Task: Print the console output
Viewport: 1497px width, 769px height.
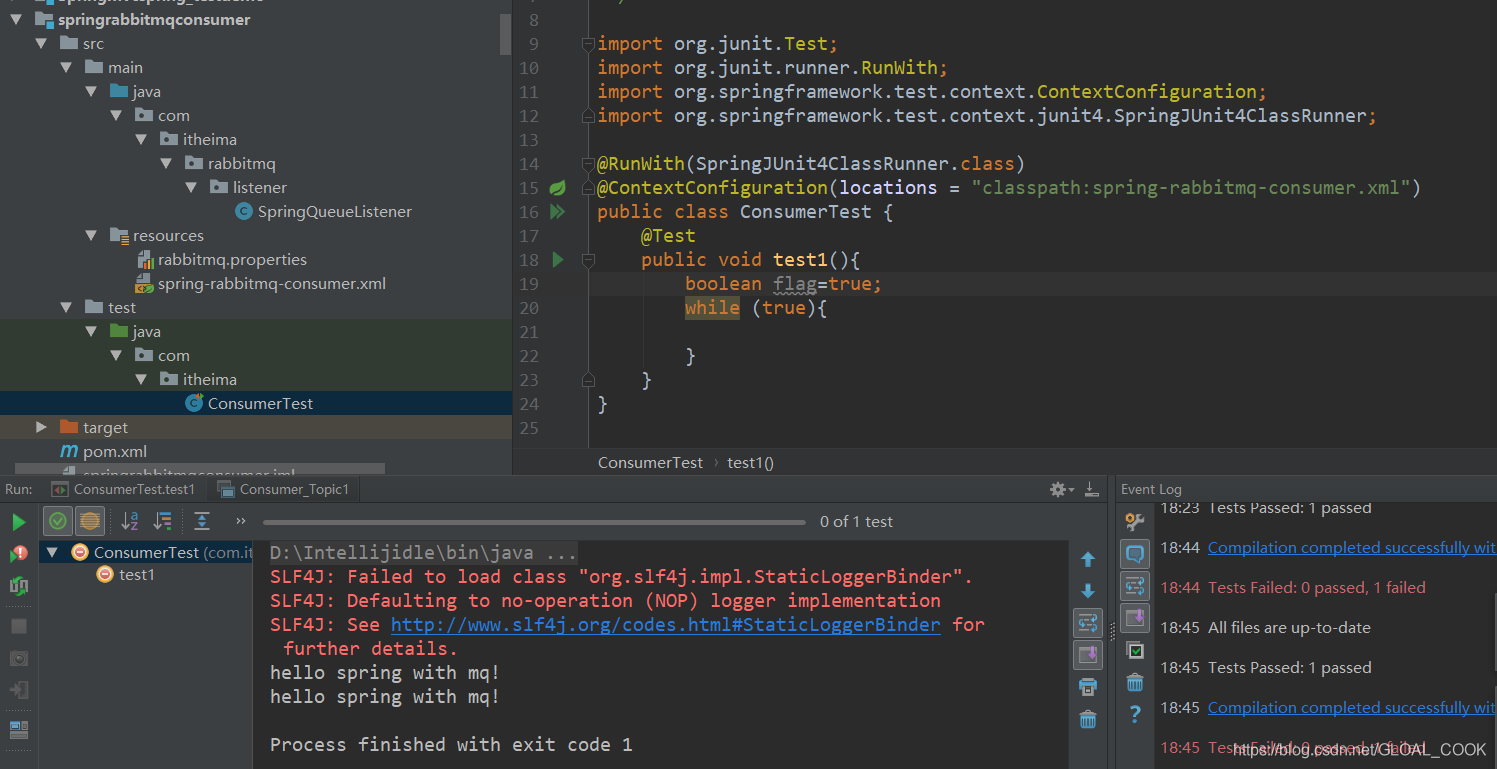Action: [1088, 687]
